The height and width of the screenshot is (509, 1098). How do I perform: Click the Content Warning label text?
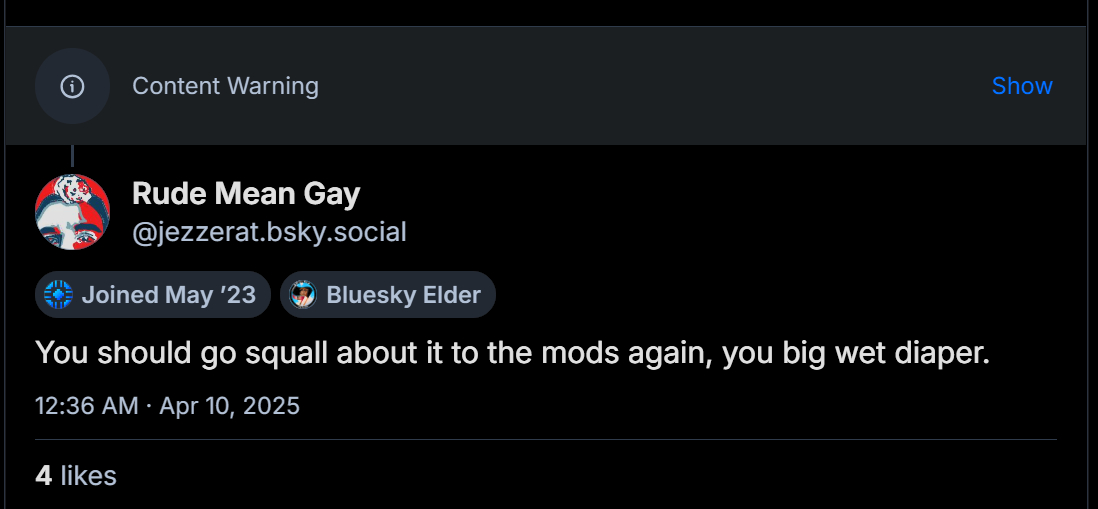pyautogui.click(x=225, y=86)
